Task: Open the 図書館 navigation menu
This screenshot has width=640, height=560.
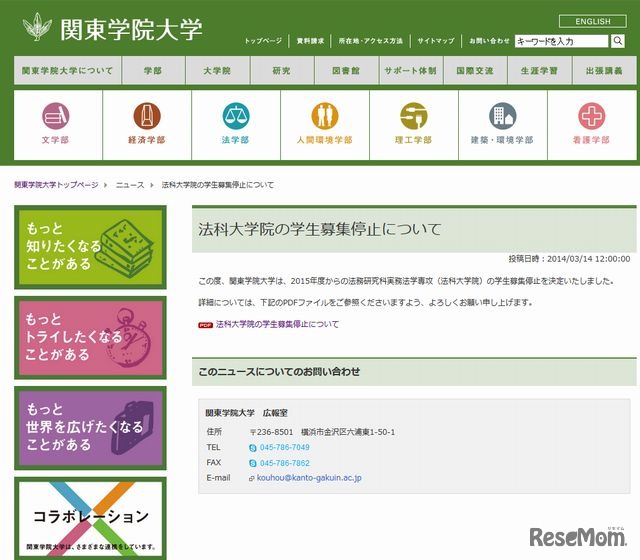Action: pyautogui.click(x=346, y=70)
